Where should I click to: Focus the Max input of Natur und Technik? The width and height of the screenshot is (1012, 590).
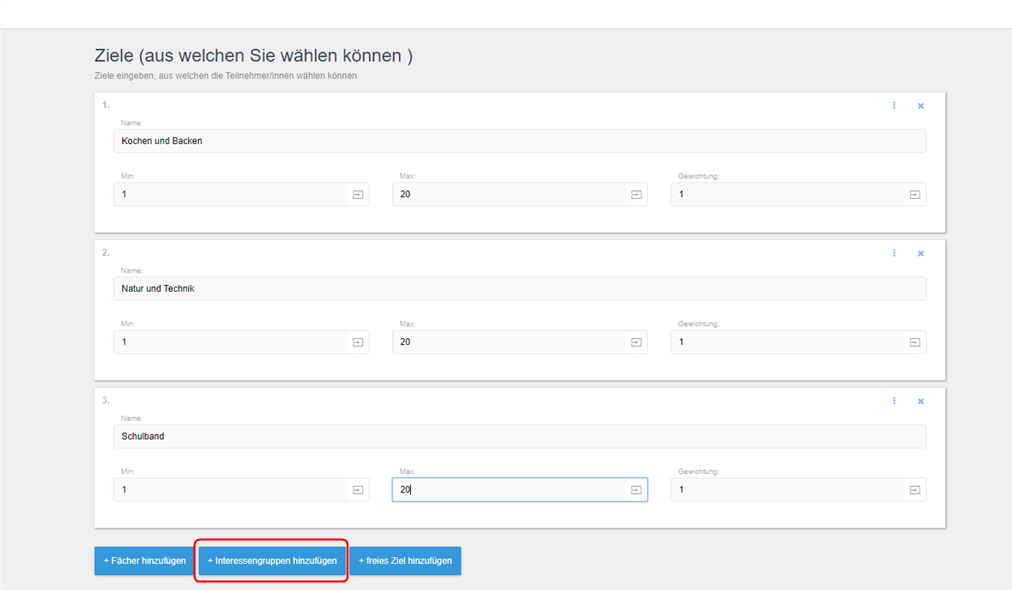[520, 342]
